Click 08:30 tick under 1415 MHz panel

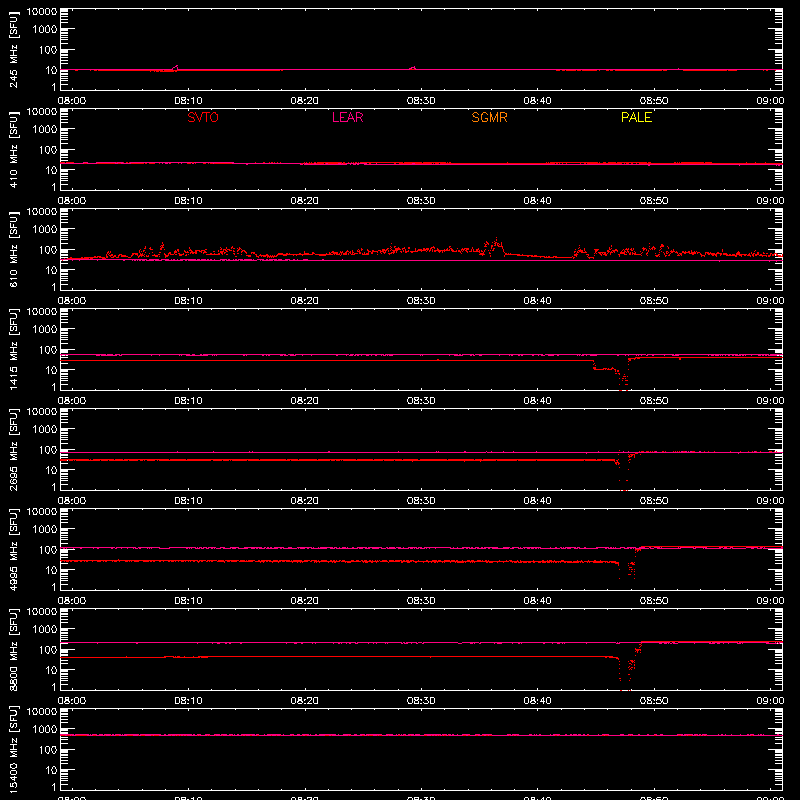click(421, 401)
